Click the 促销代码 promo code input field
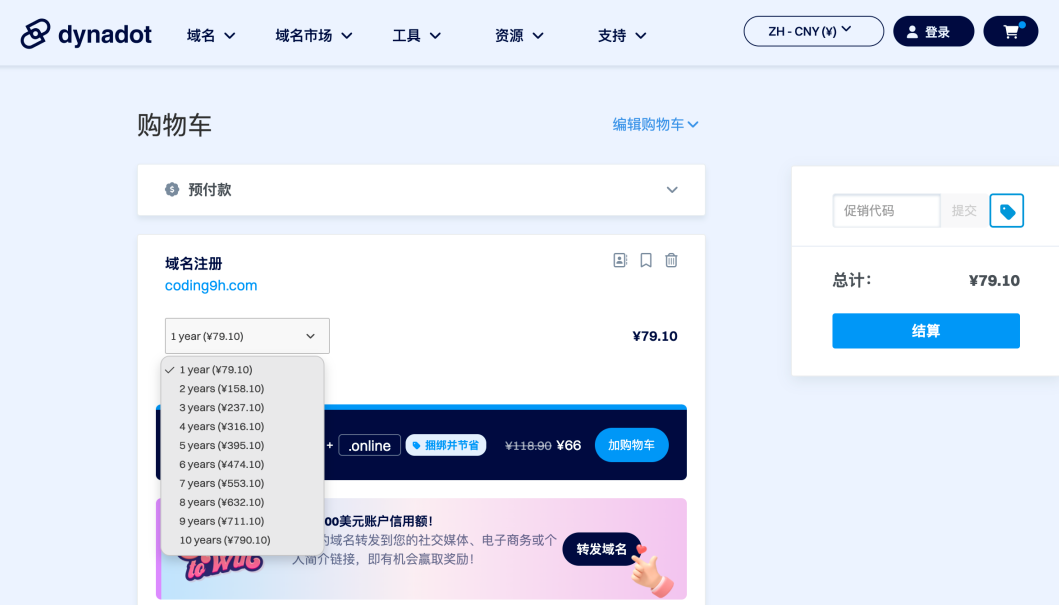Viewport: 1059px width, 605px height. pos(886,211)
